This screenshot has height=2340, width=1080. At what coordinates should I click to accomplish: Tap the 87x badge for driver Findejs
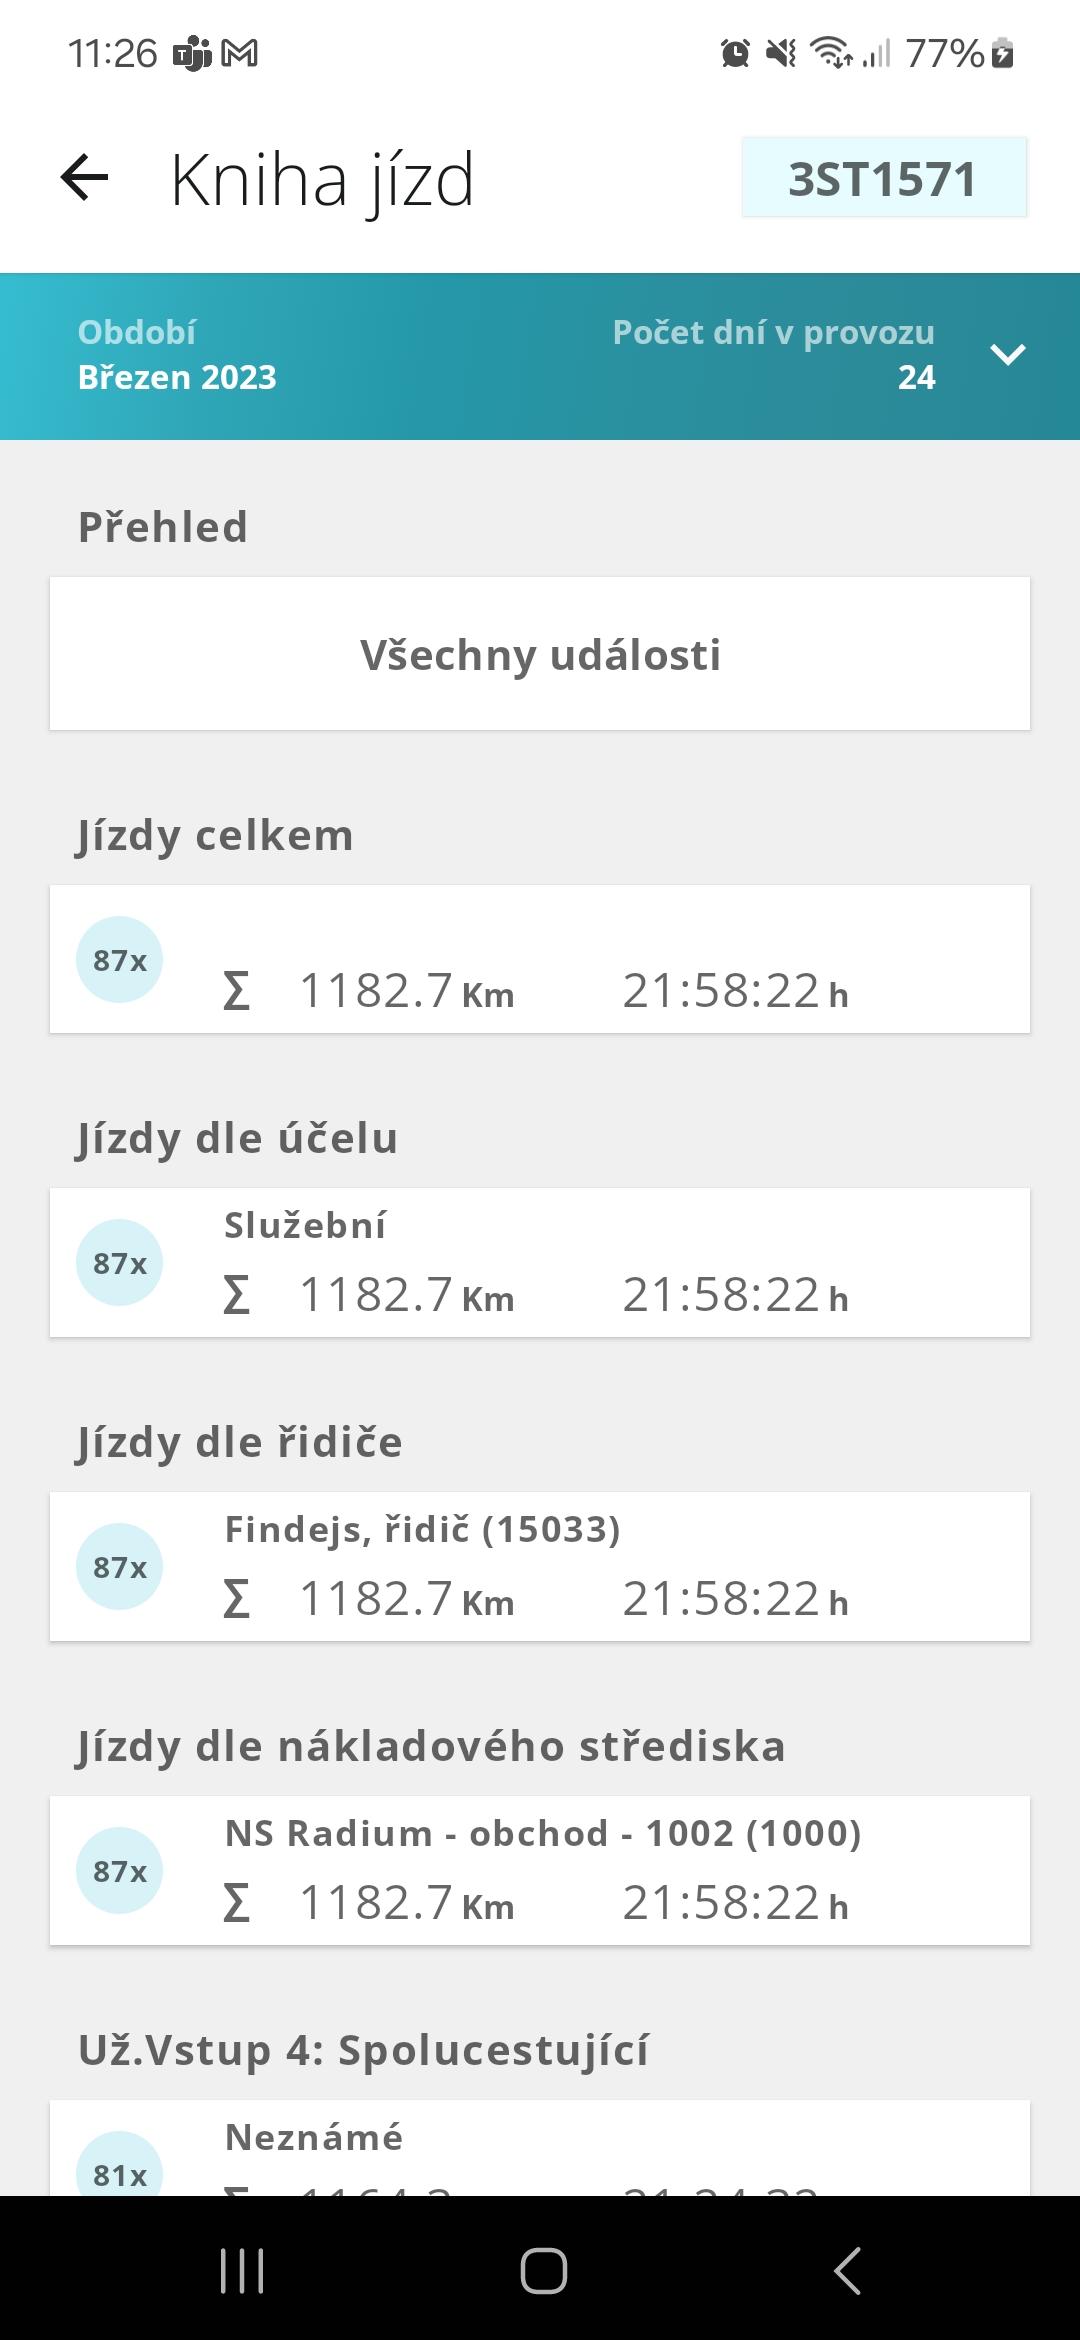pyautogui.click(x=120, y=1567)
